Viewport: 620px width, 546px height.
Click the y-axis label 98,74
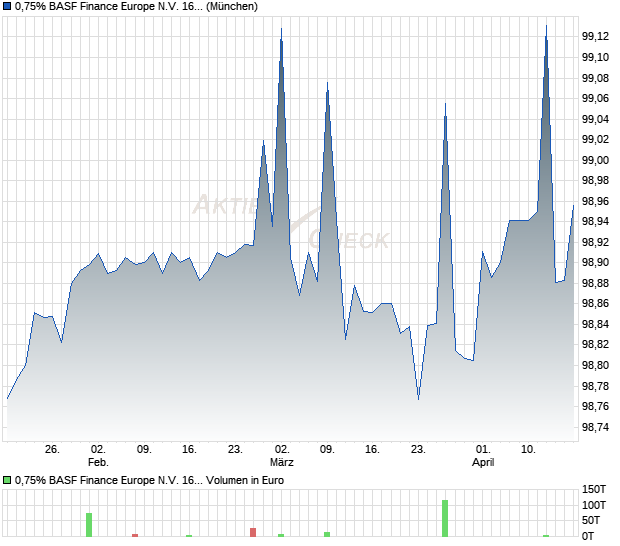(x=595, y=427)
